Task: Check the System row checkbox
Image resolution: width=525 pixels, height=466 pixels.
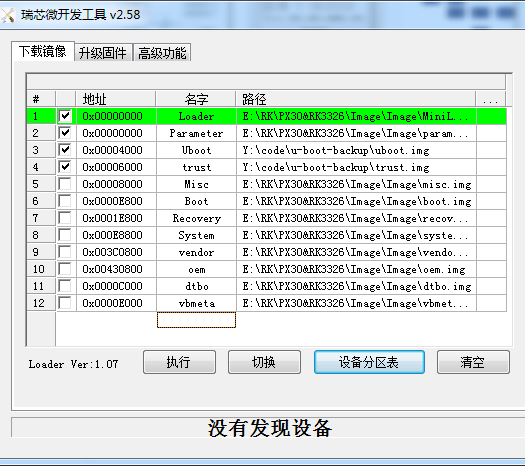Action: pyautogui.click(x=65, y=235)
